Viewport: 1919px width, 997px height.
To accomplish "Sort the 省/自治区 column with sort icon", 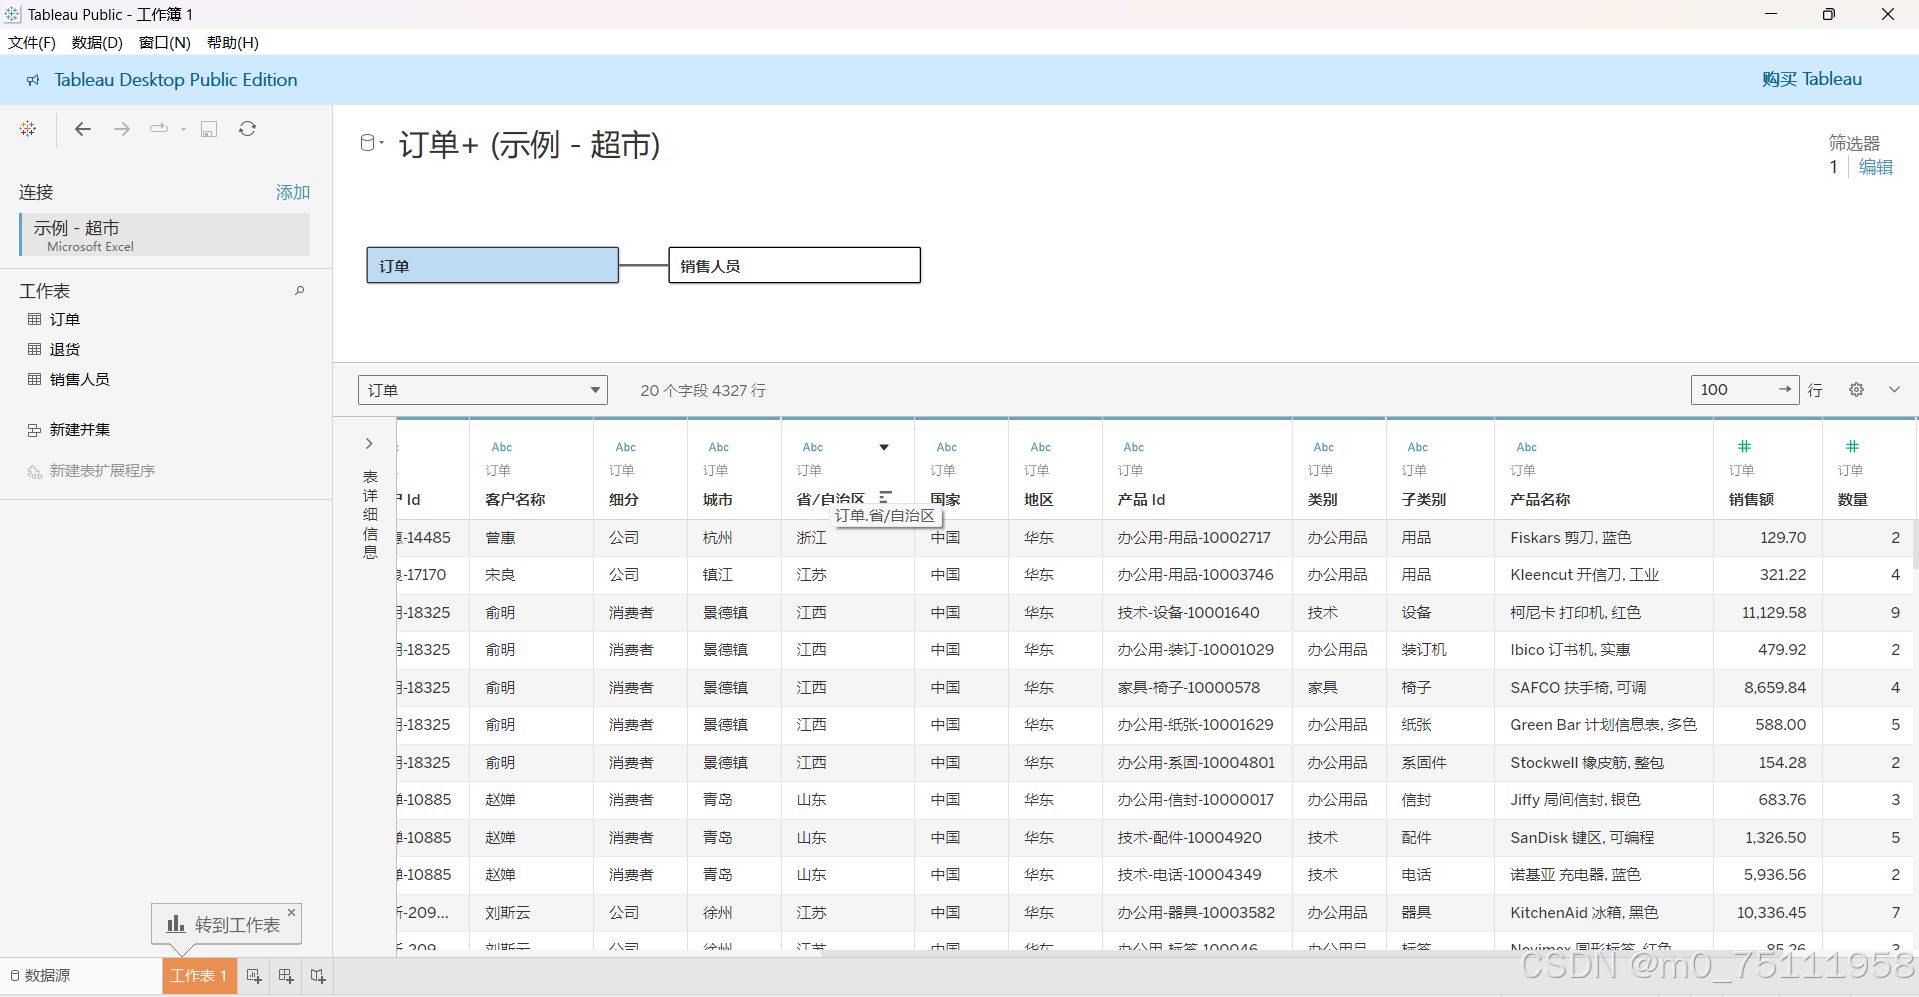I will point(885,497).
